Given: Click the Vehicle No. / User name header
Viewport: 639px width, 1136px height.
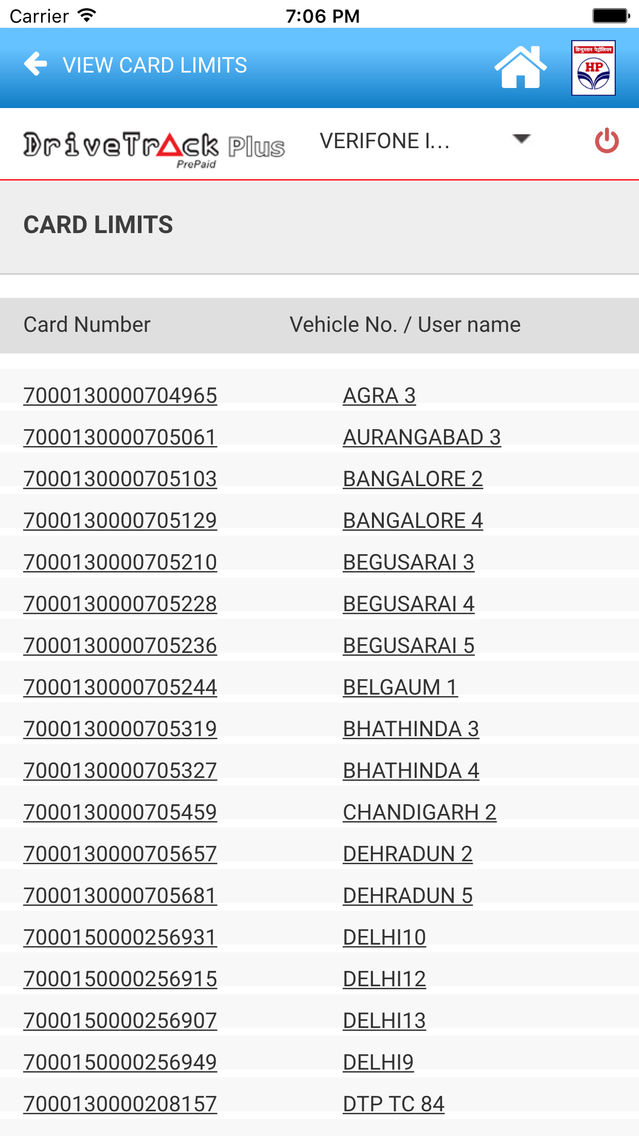Looking at the screenshot, I should pos(404,324).
